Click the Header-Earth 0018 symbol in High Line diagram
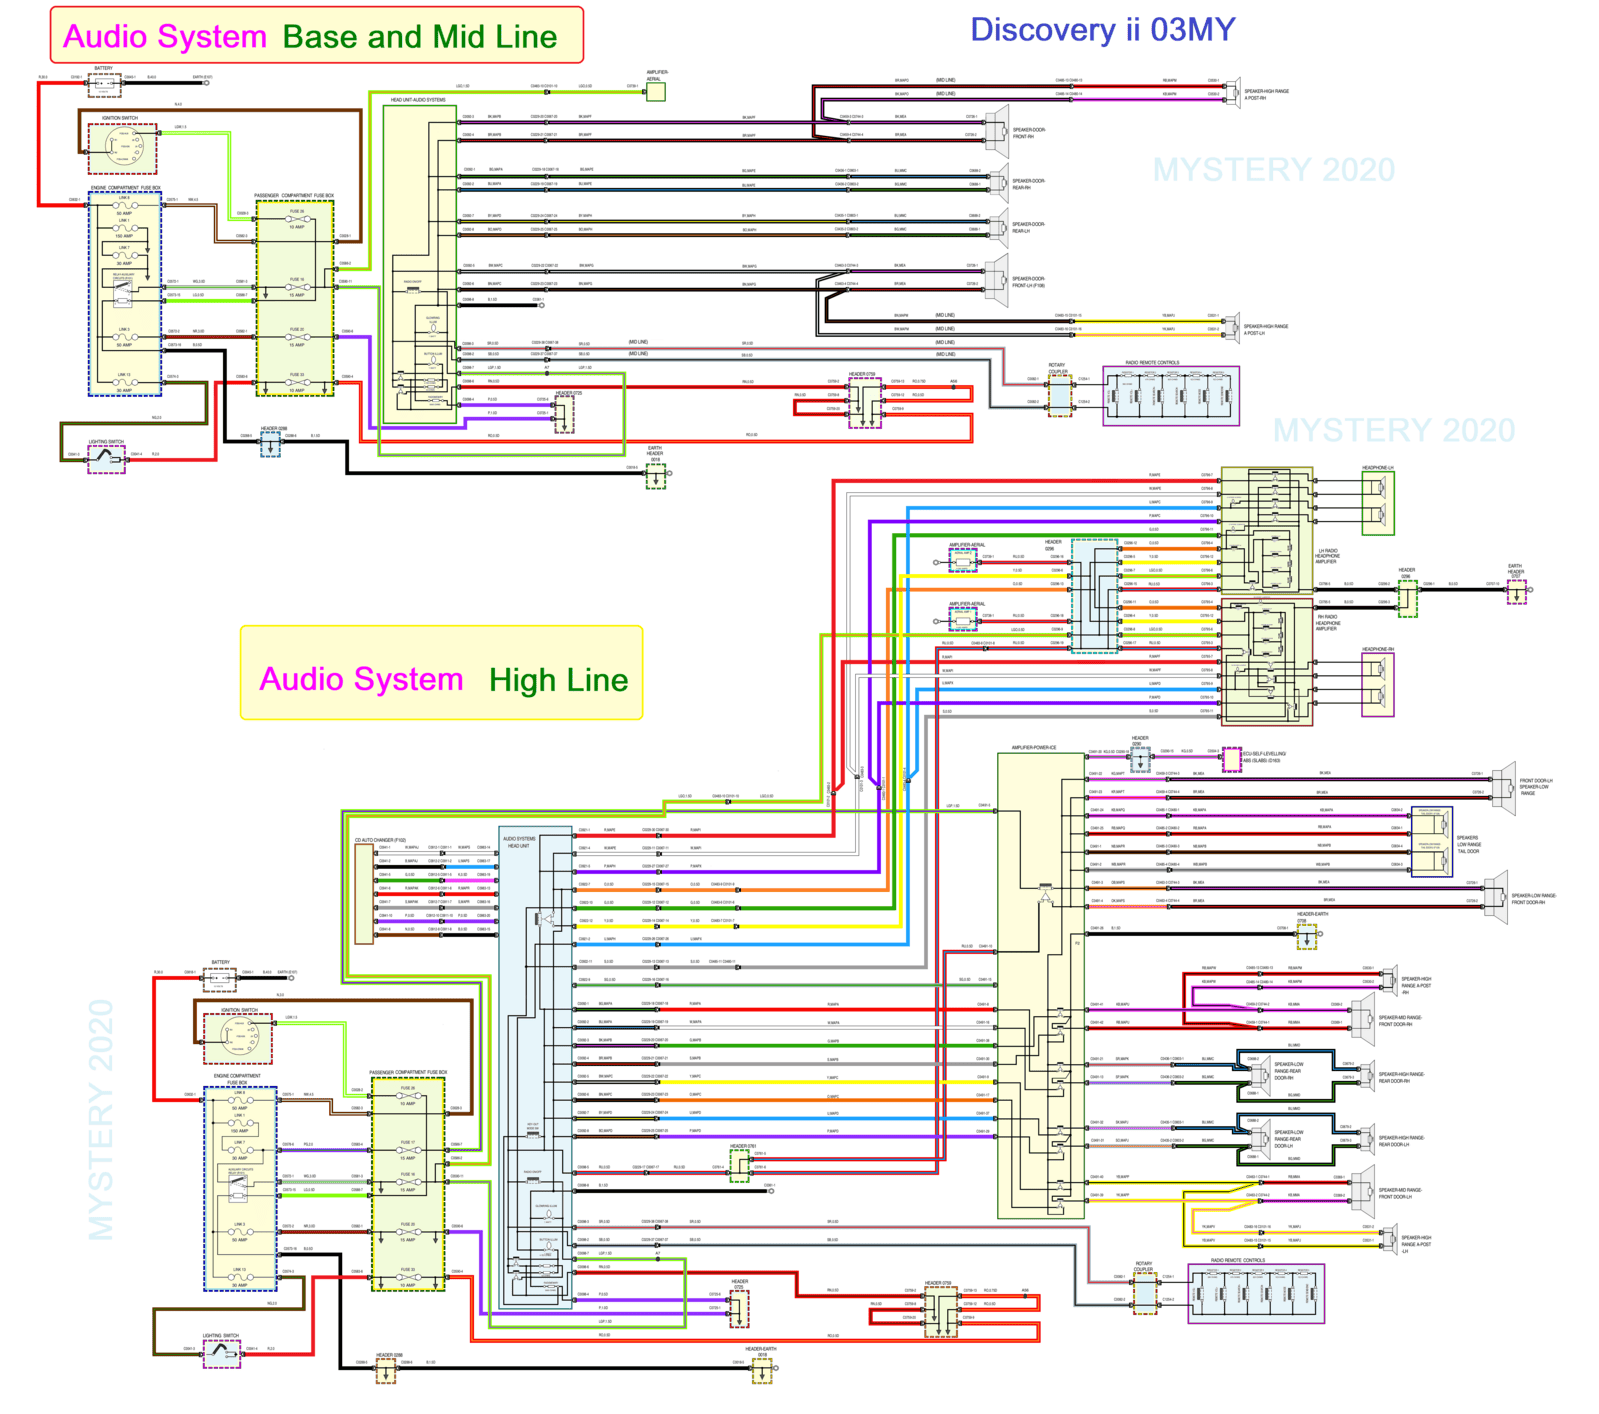1599x1414 pixels. 762,1371
